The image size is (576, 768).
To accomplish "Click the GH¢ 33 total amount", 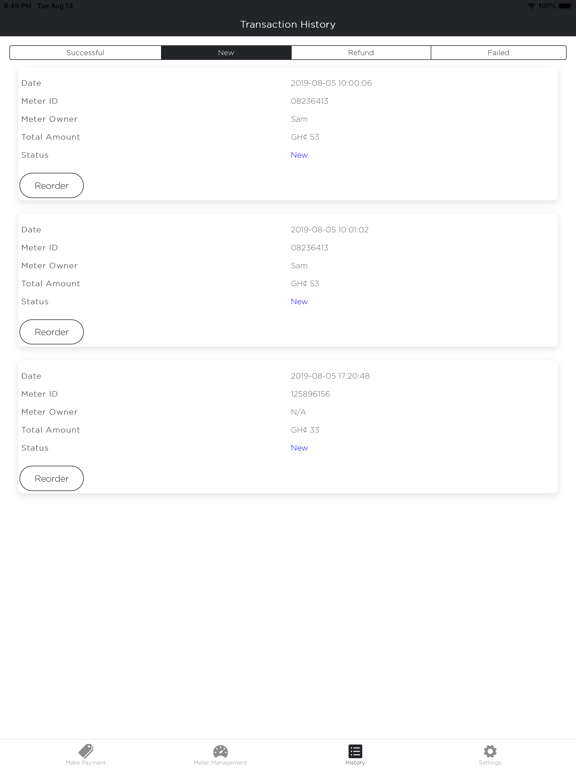I will click(x=305, y=430).
